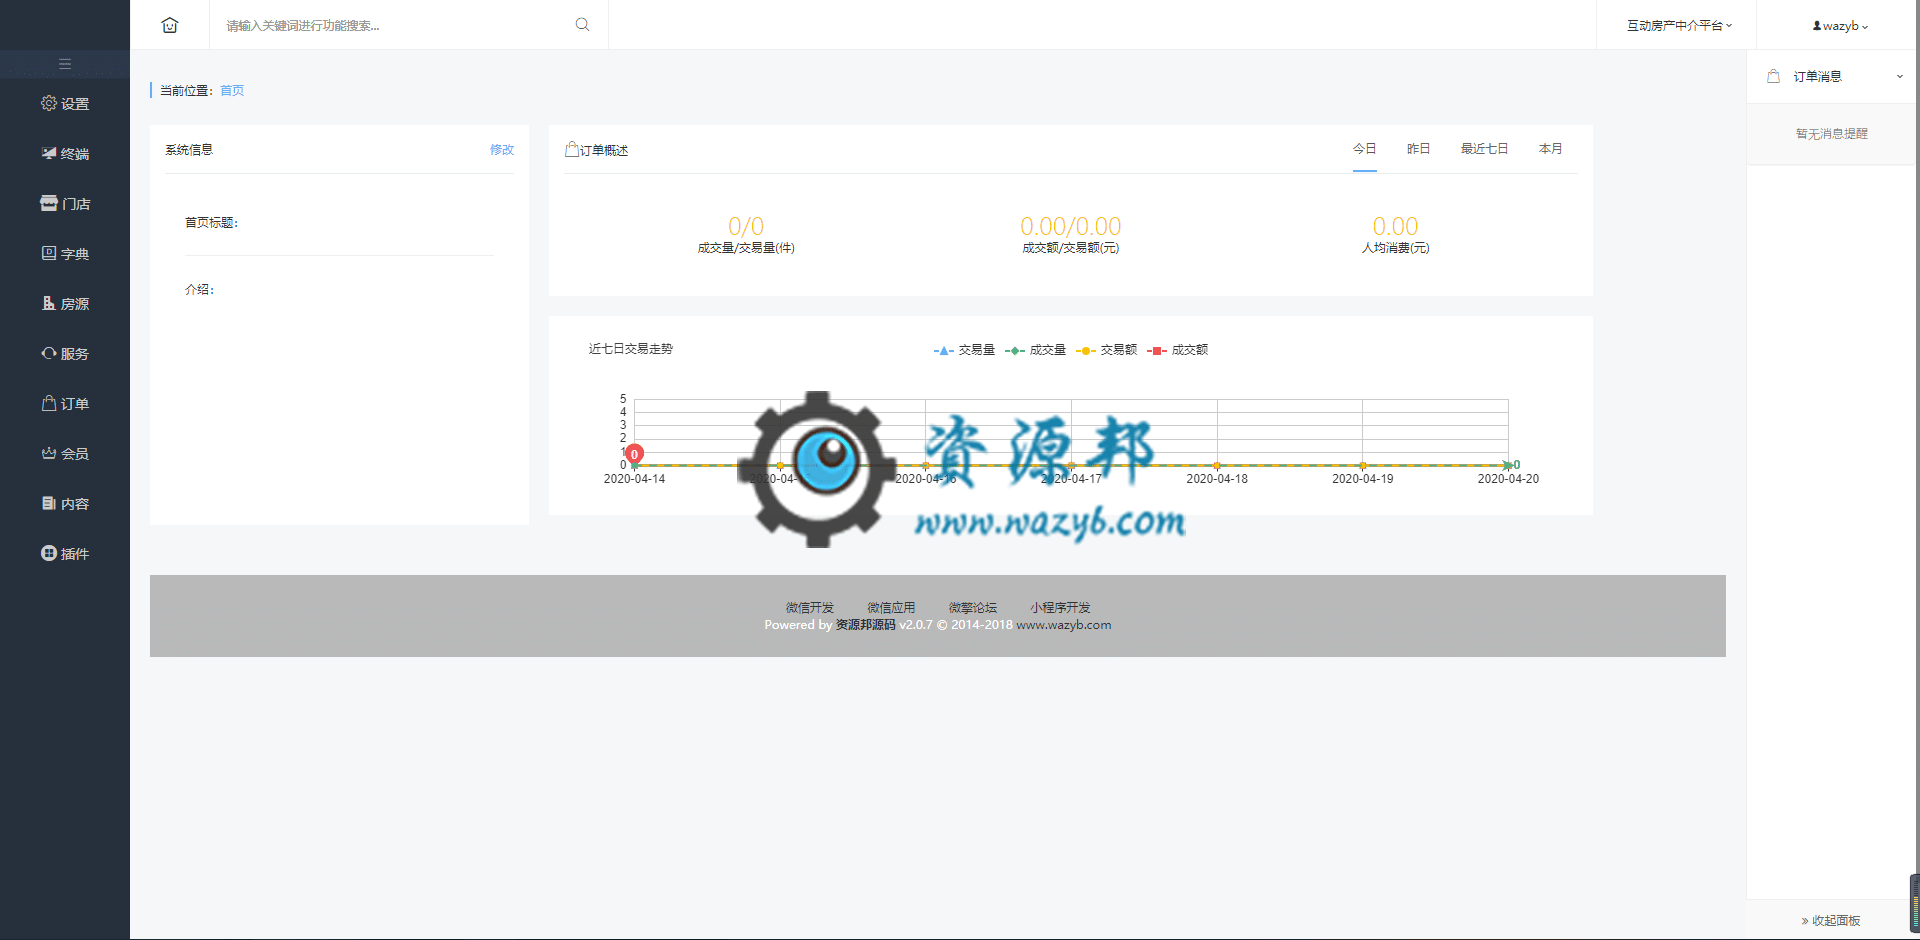This screenshot has height=940, width=1920.
Task: Toggle 交易额 legend series in chart
Action: pyautogui.click(x=1106, y=350)
